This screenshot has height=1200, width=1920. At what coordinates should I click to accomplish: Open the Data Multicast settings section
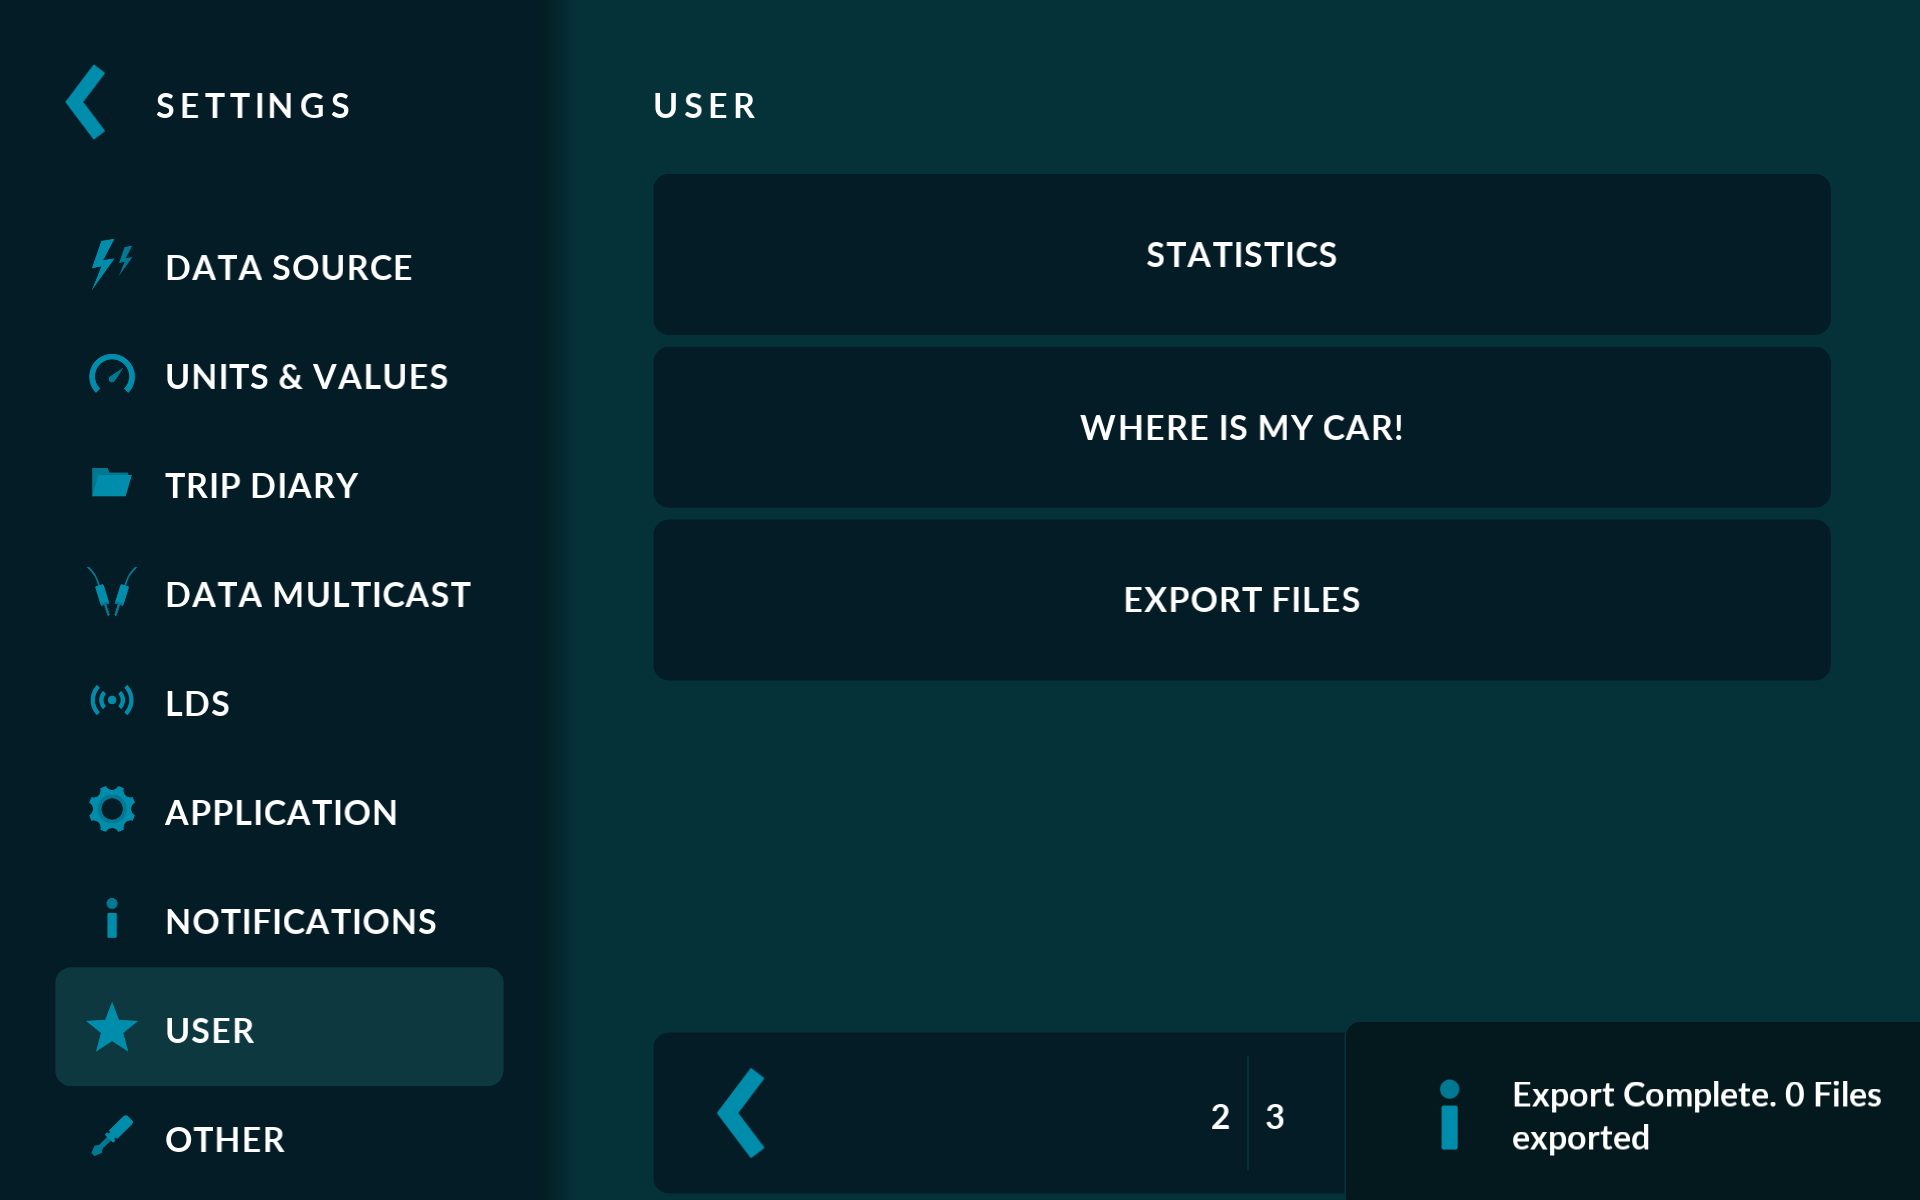pos(317,595)
